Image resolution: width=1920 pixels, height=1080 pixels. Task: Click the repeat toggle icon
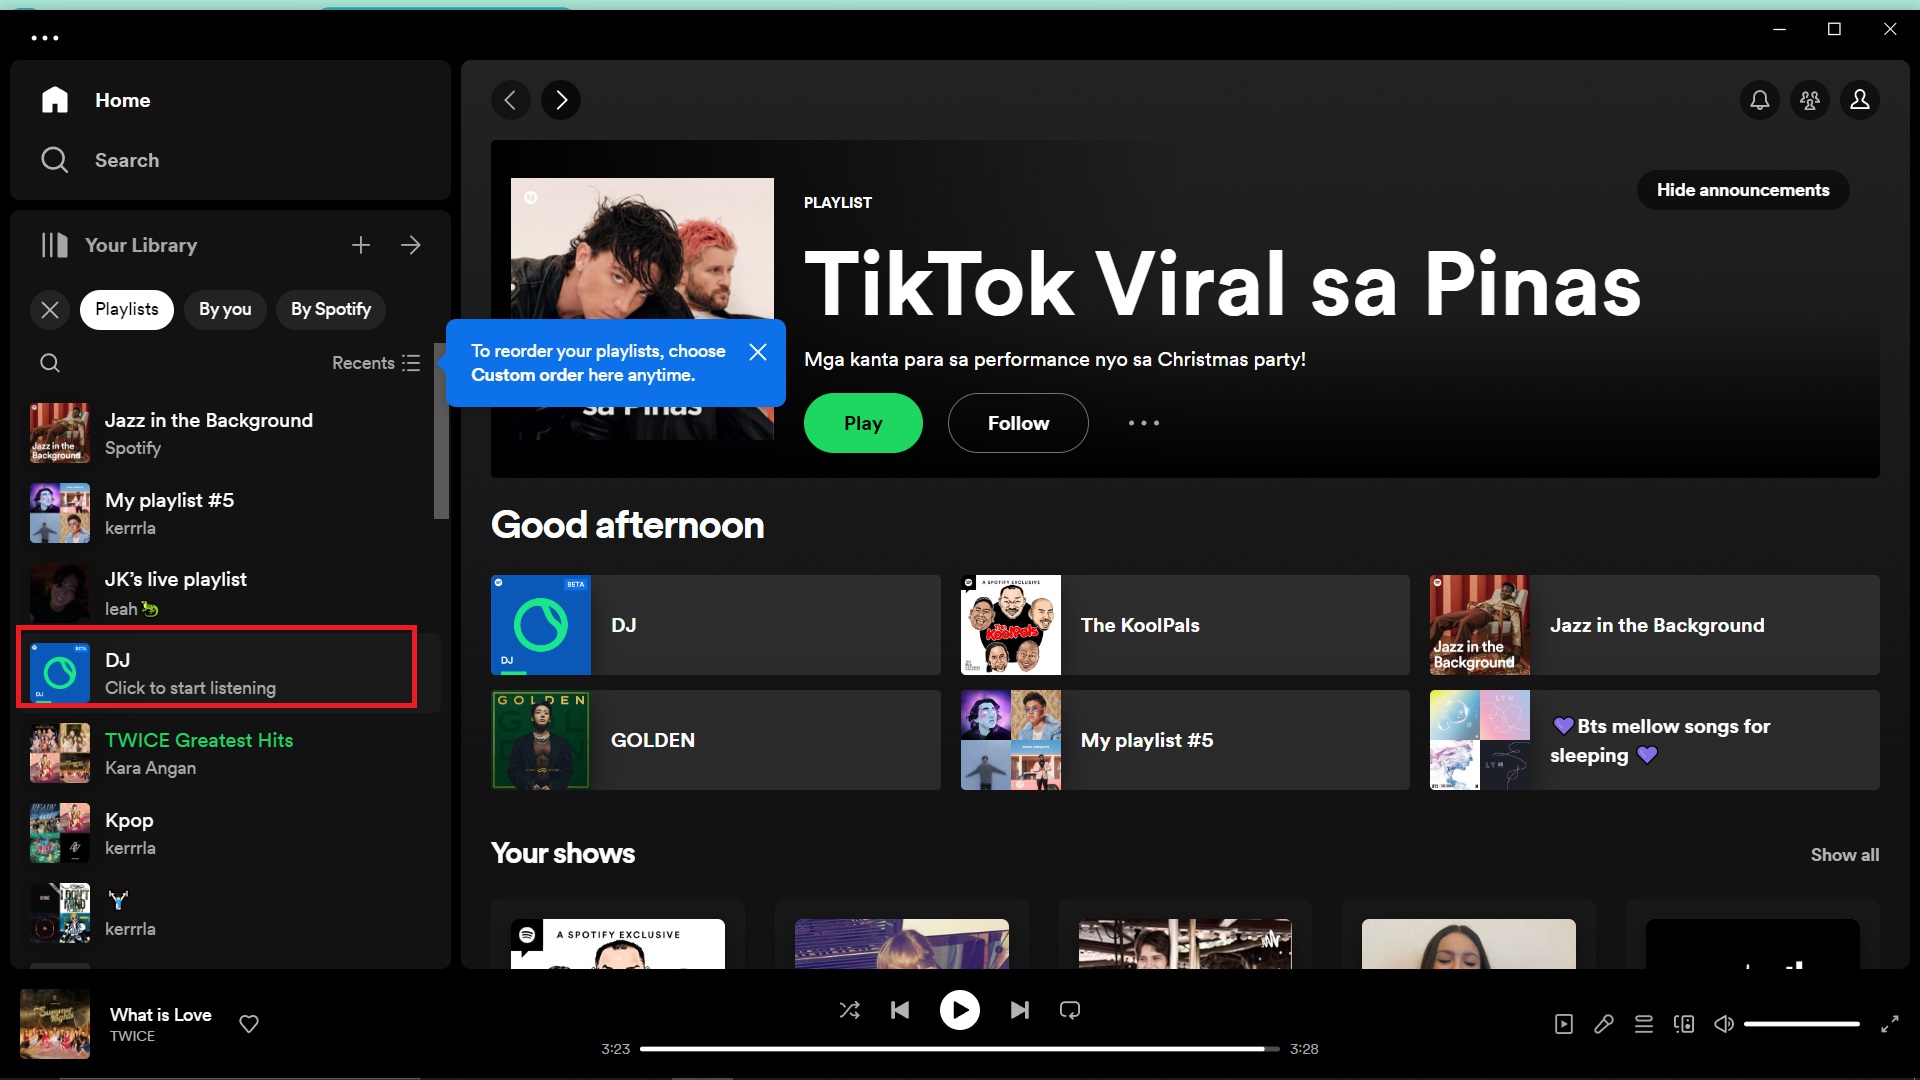(1069, 1010)
